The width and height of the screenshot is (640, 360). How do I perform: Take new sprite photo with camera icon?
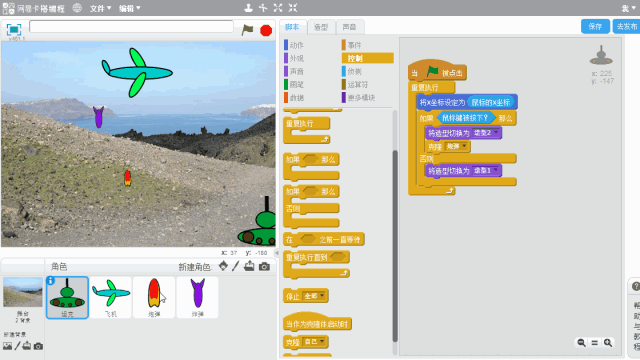(x=264, y=267)
